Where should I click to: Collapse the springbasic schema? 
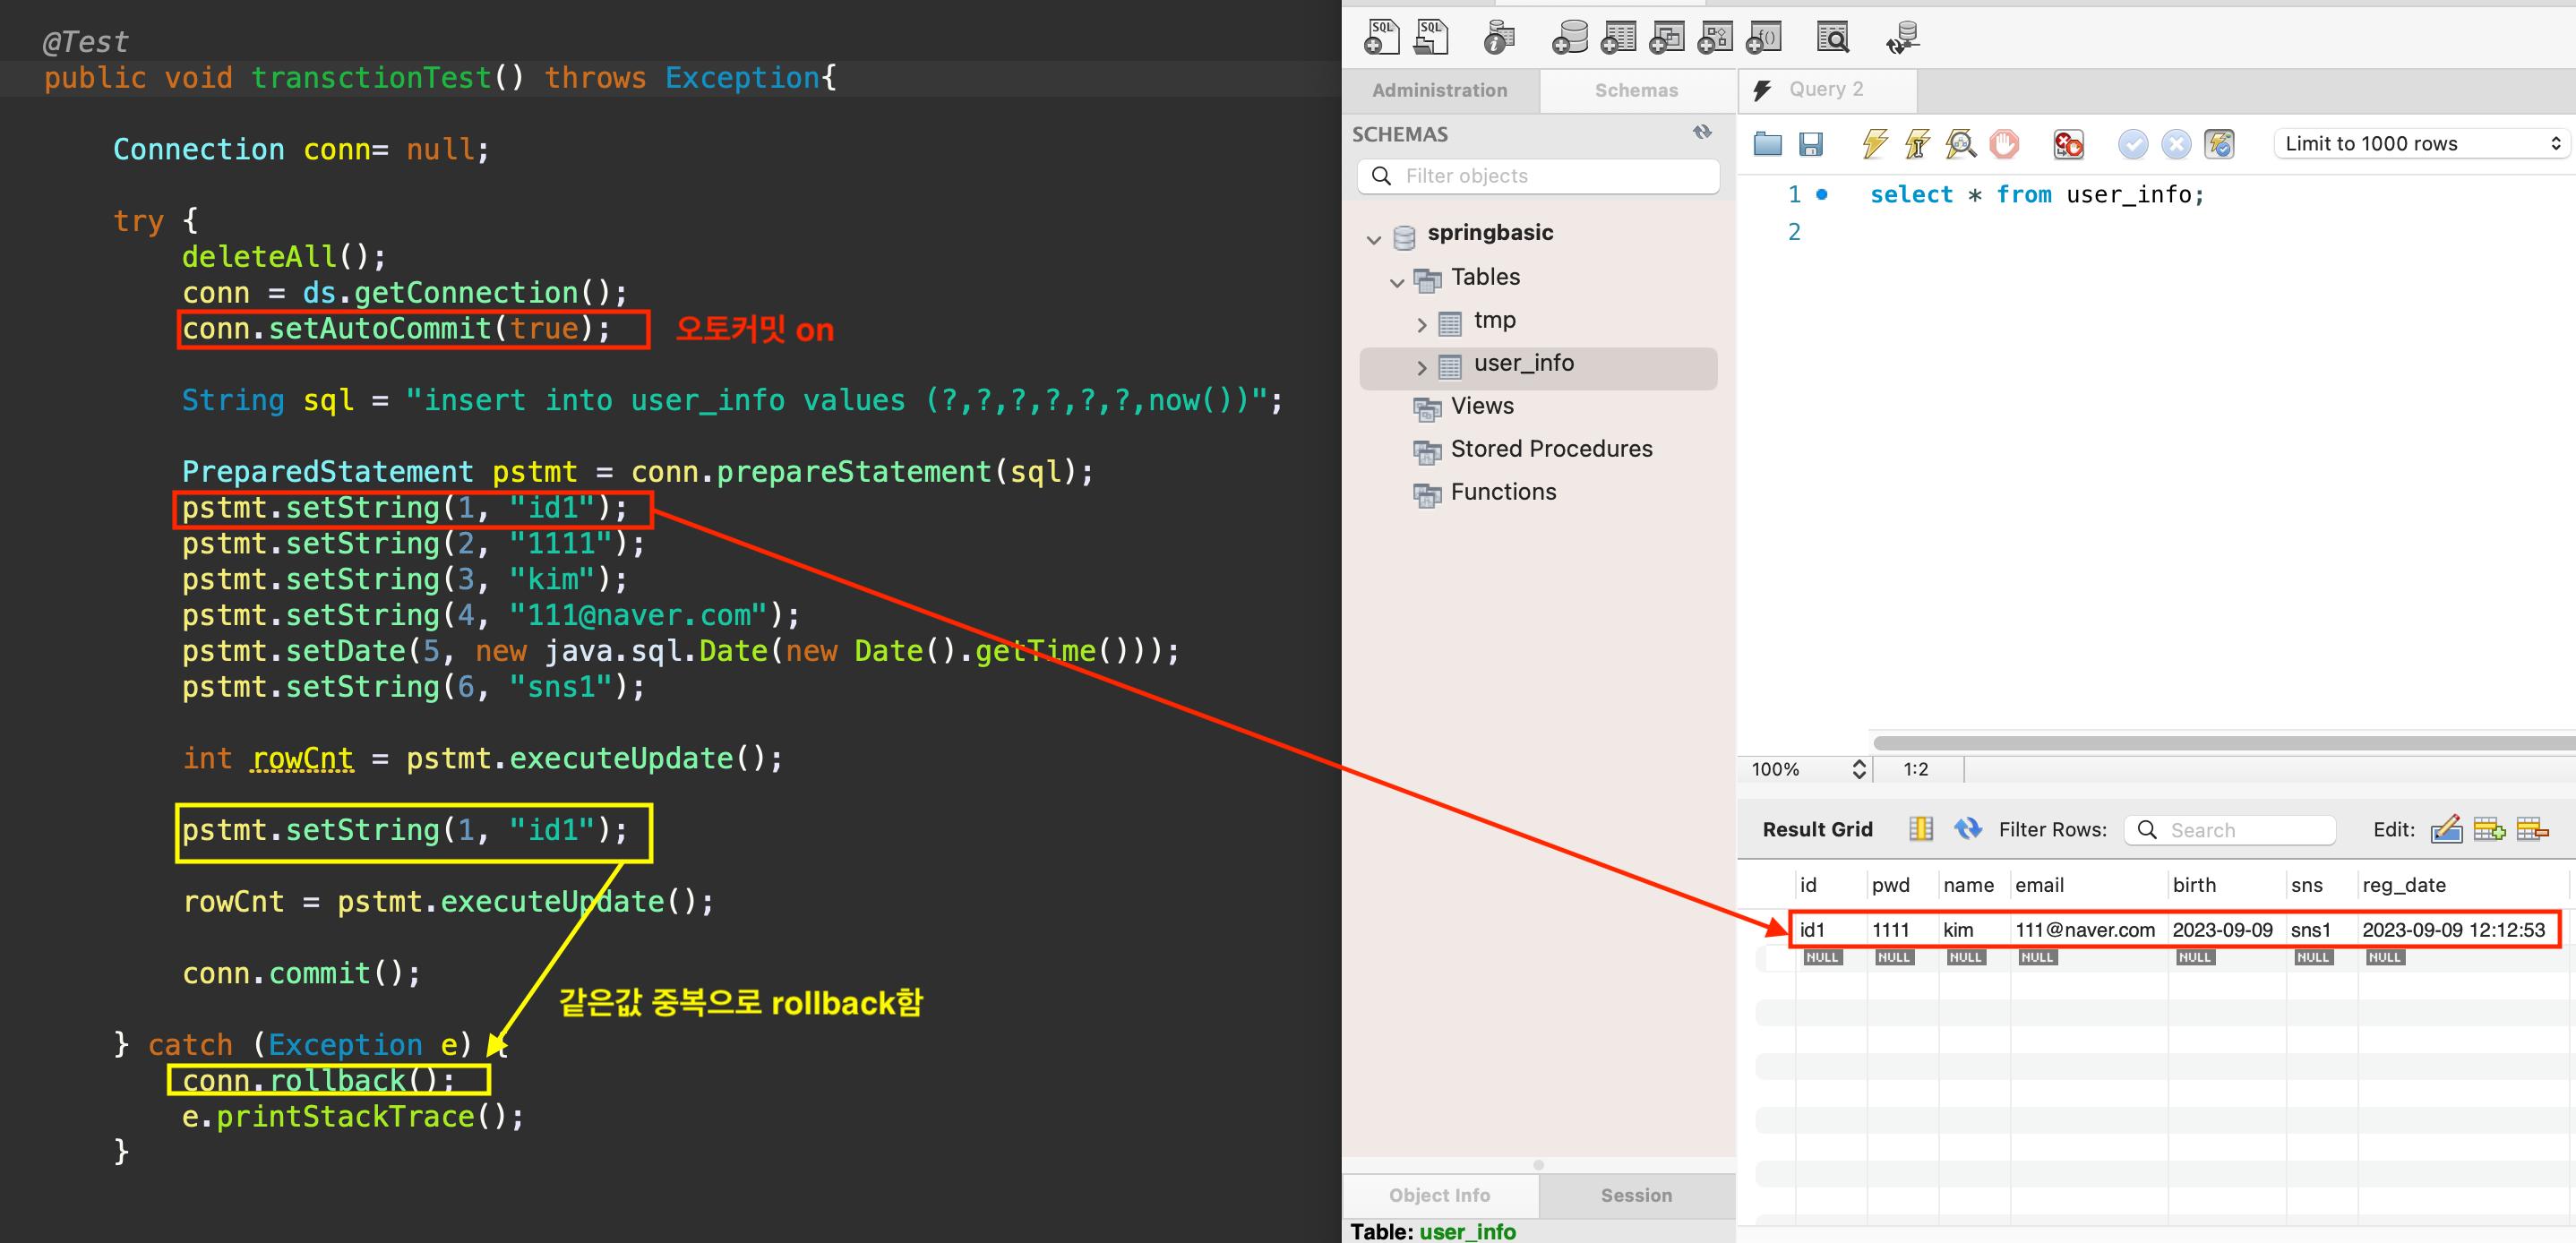click(1373, 239)
